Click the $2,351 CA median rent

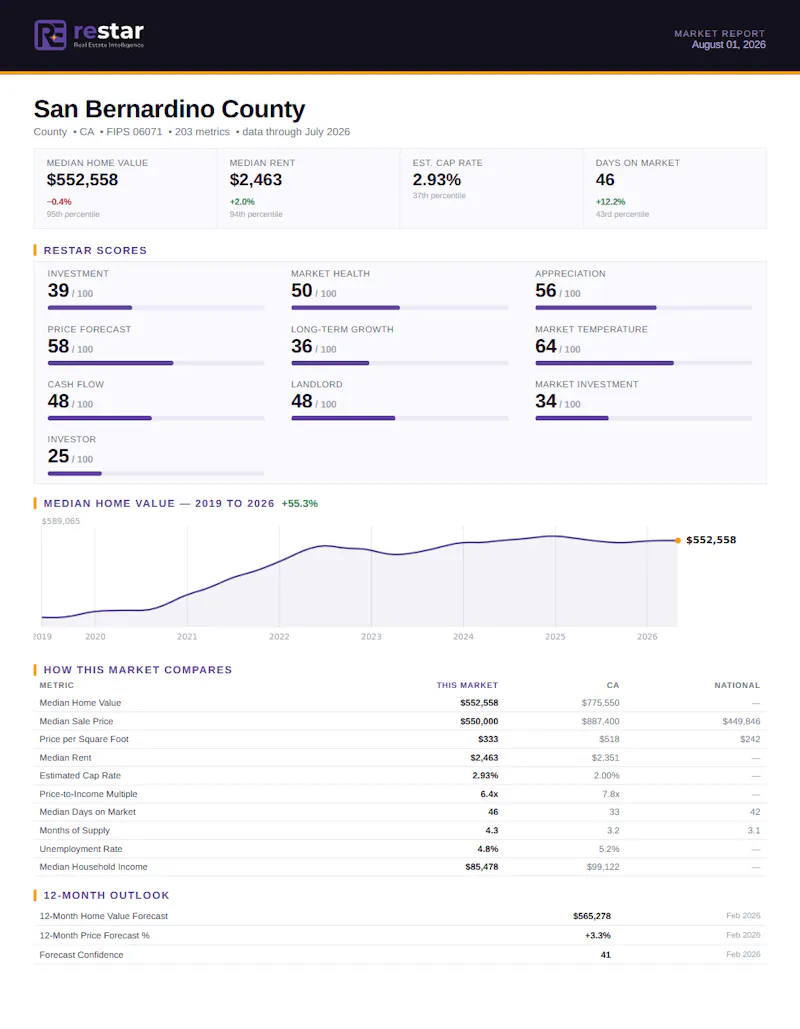[x=605, y=757]
